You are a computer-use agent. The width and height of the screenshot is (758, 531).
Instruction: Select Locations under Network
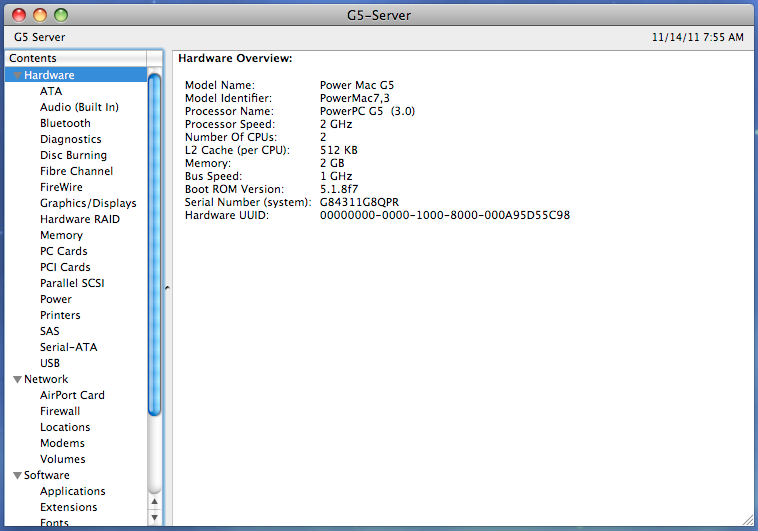[x=65, y=427]
